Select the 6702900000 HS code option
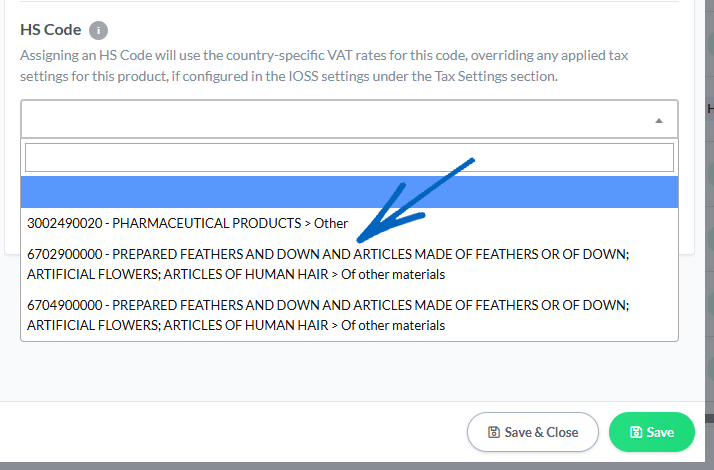Image resolution: width=714 pixels, height=470 pixels. pos(349,264)
